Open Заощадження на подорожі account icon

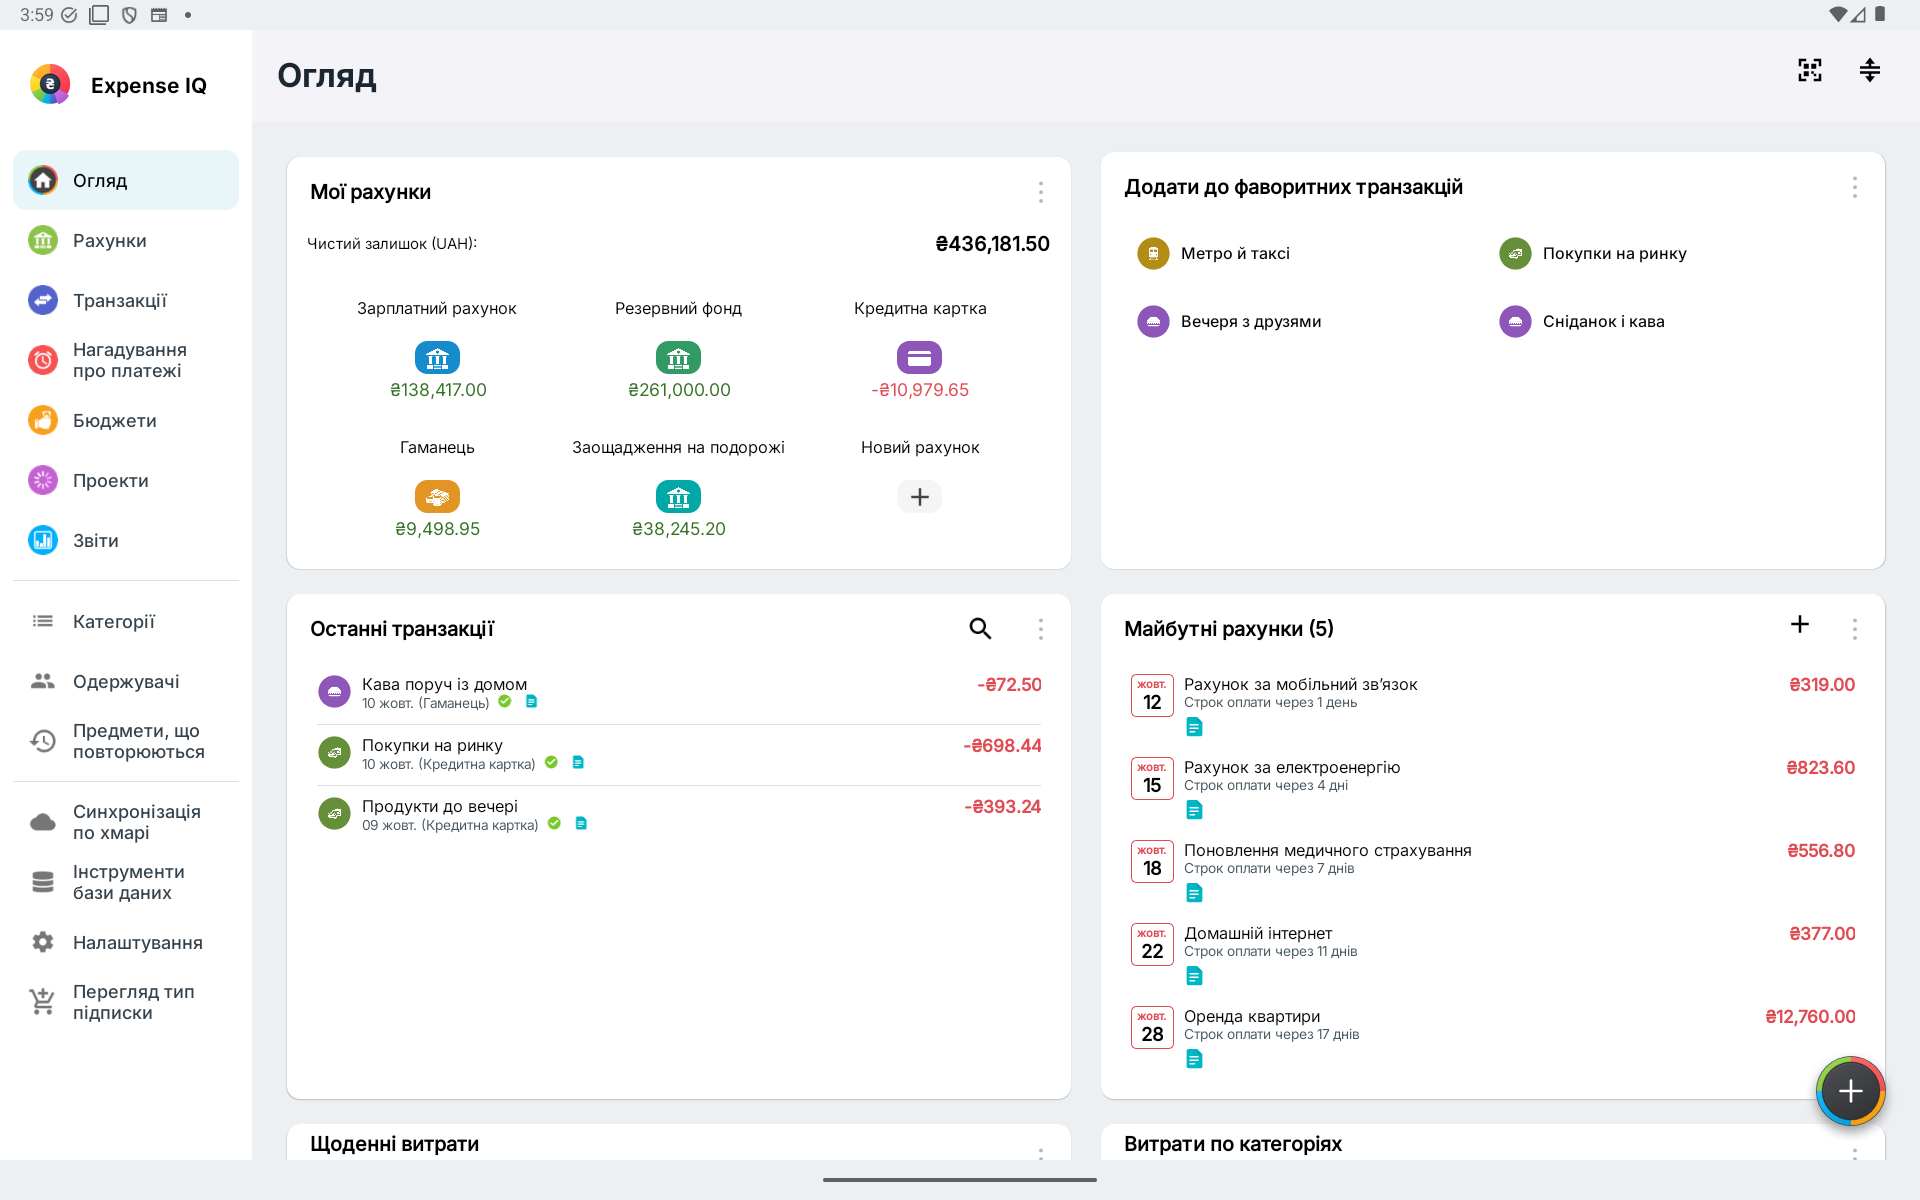pos(678,496)
